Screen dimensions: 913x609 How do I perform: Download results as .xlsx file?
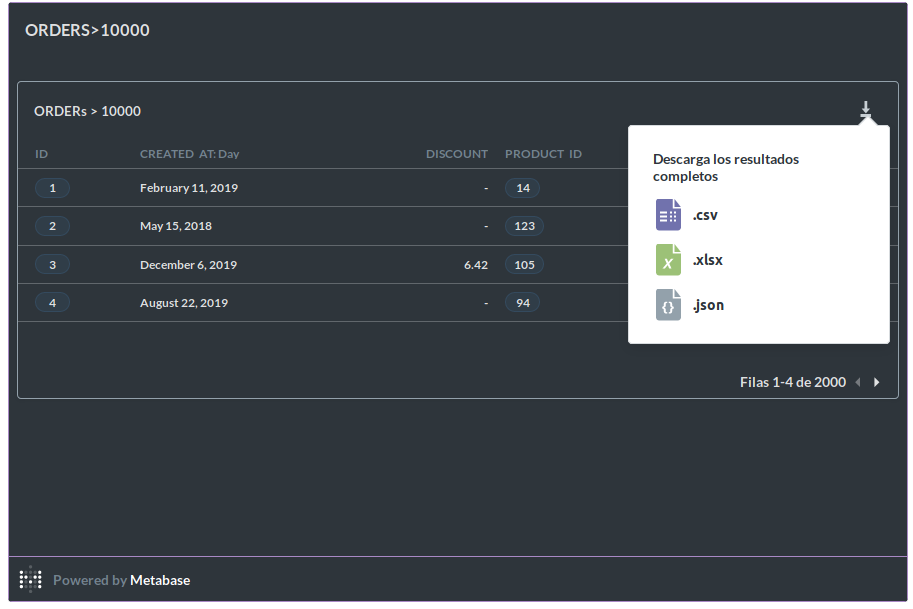point(689,260)
